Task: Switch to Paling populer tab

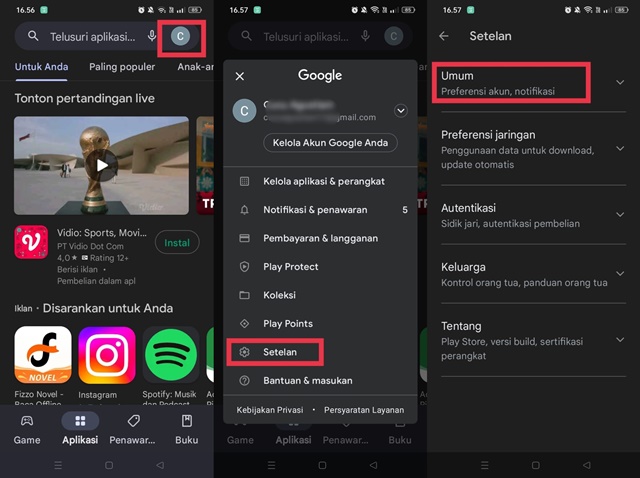Action: 122,67
